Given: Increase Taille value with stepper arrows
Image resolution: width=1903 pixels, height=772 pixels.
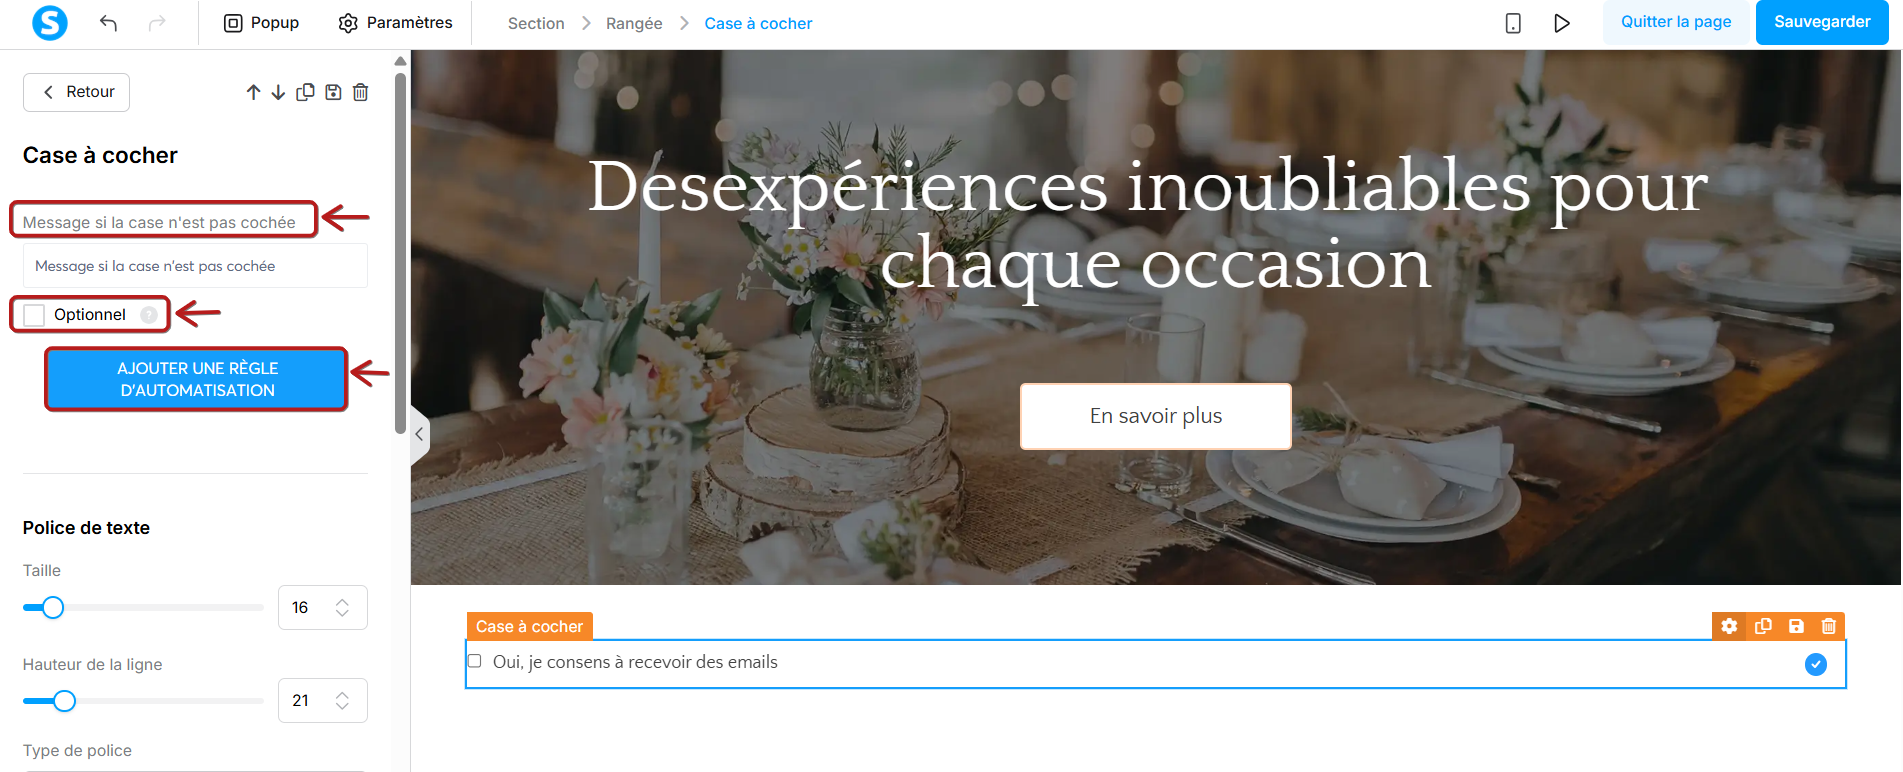Looking at the screenshot, I should (x=342, y=602).
